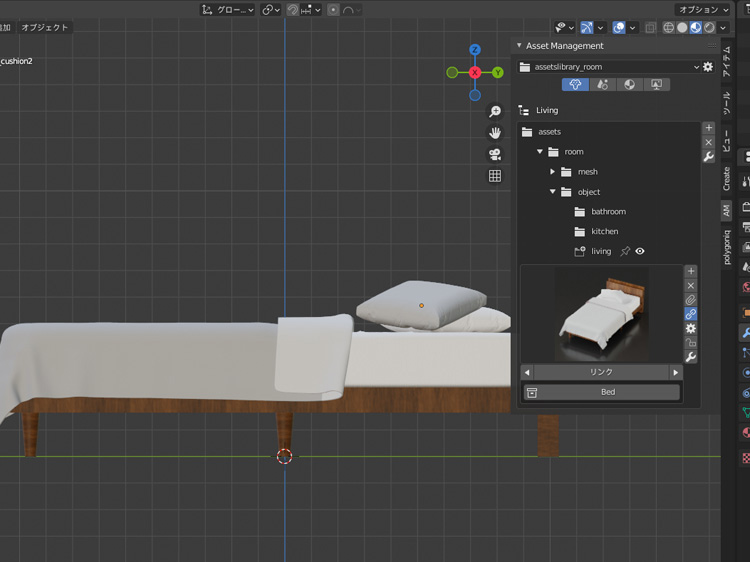Click the オブジェクト menu in header
The image size is (750, 562).
(45, 27)
